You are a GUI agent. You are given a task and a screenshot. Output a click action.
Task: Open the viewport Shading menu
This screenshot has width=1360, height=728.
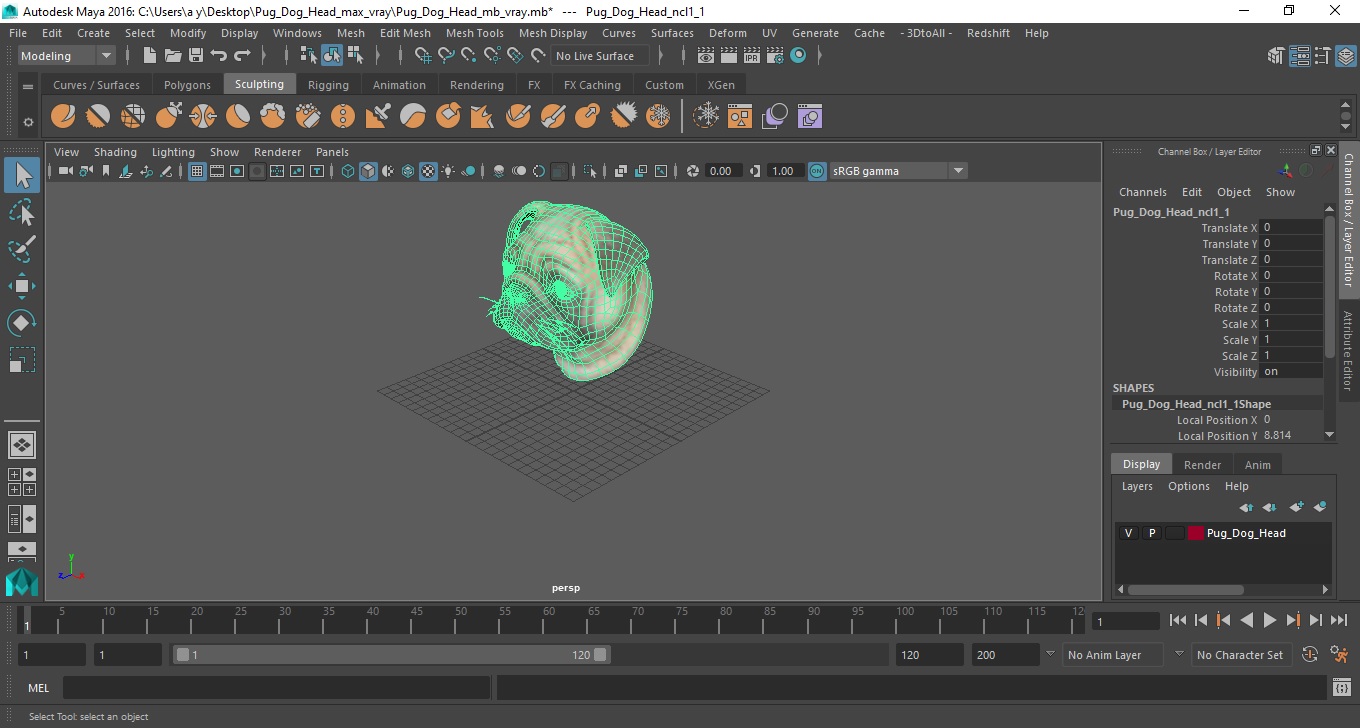pyautogui.click(x=115, y=152)
